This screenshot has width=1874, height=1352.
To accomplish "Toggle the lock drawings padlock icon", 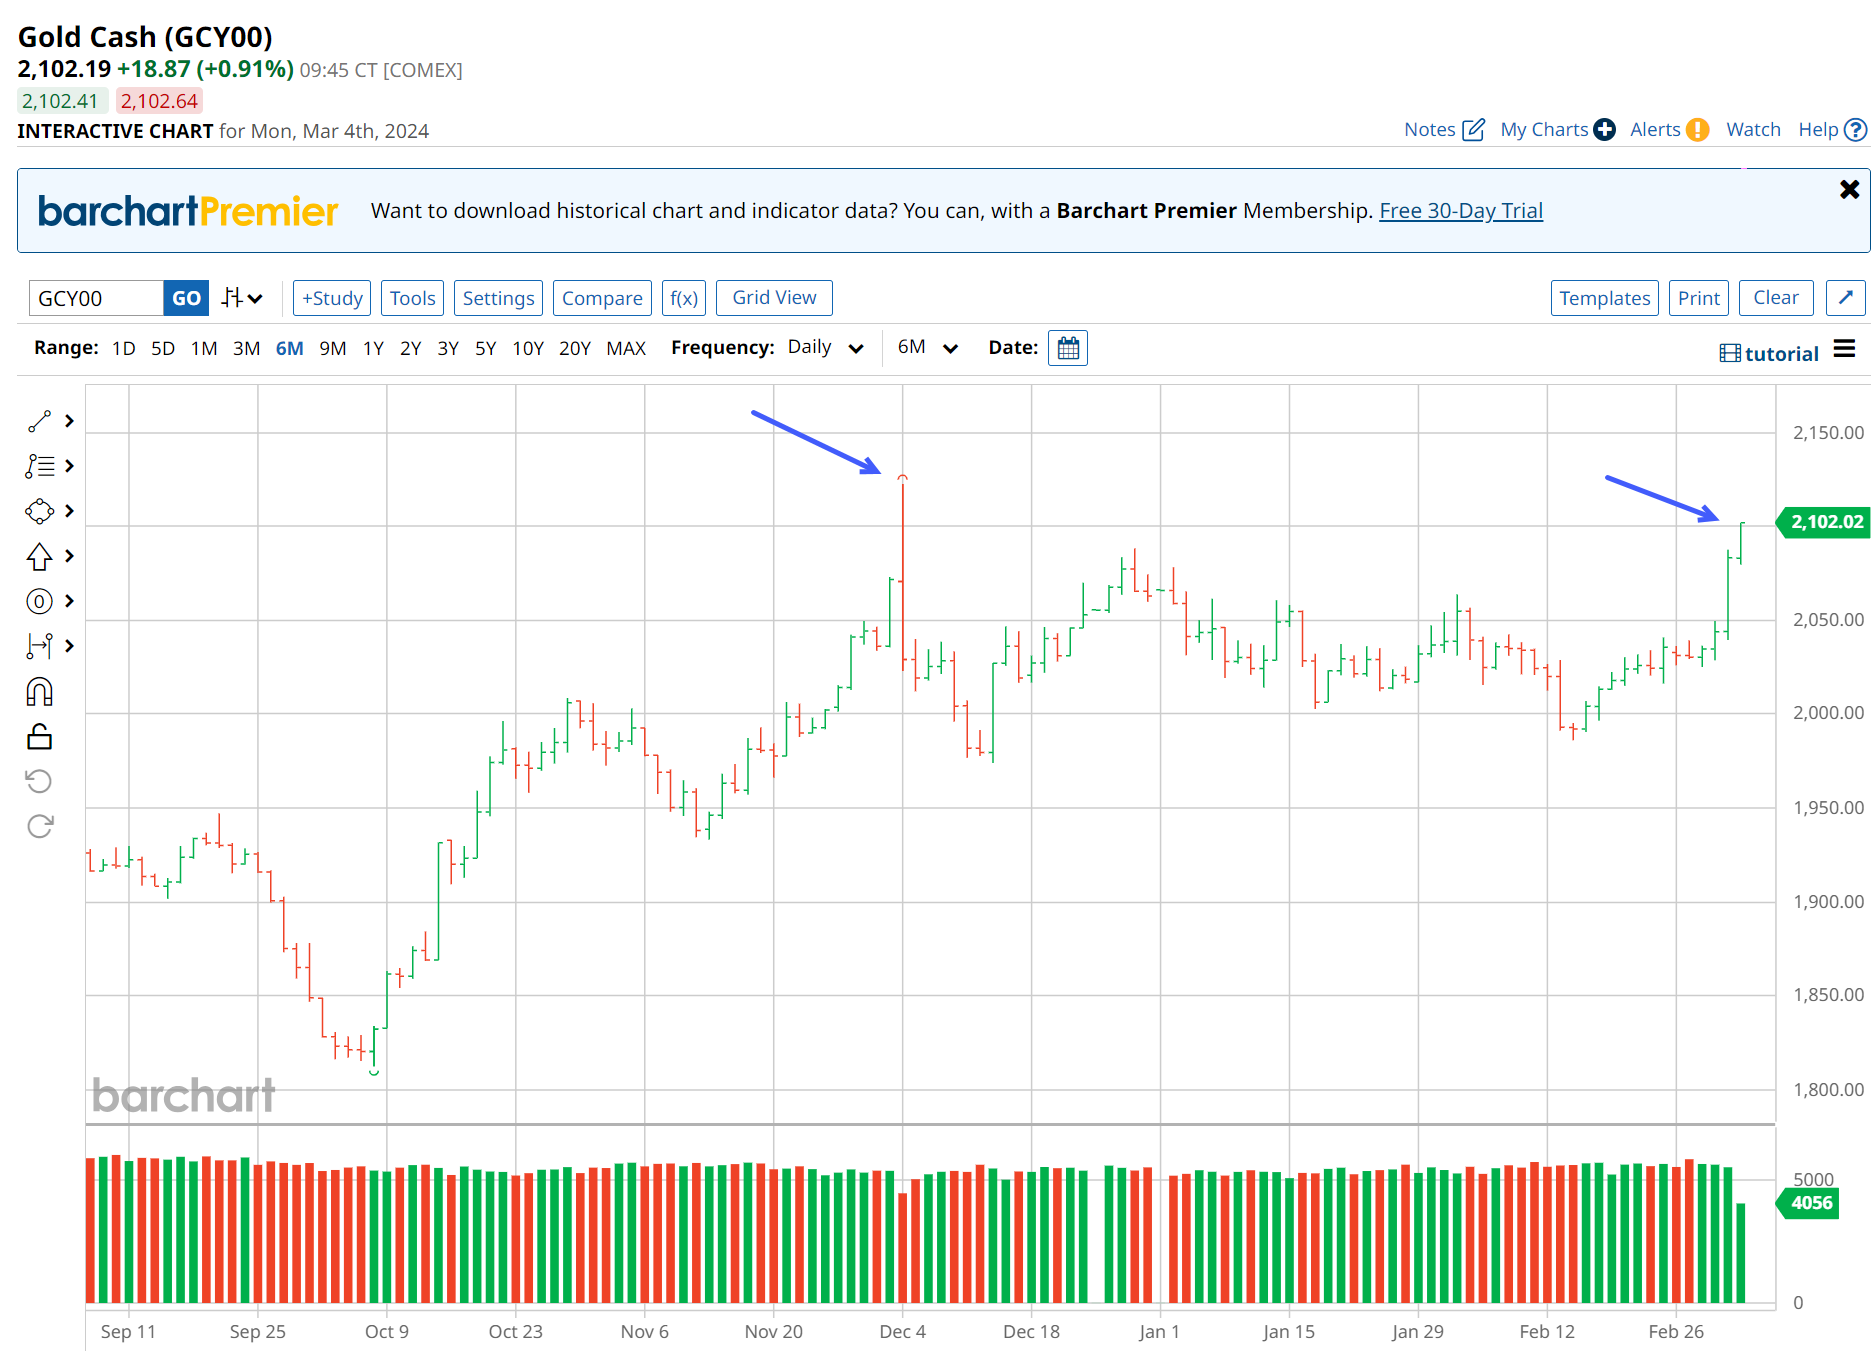I will [39, 737].
